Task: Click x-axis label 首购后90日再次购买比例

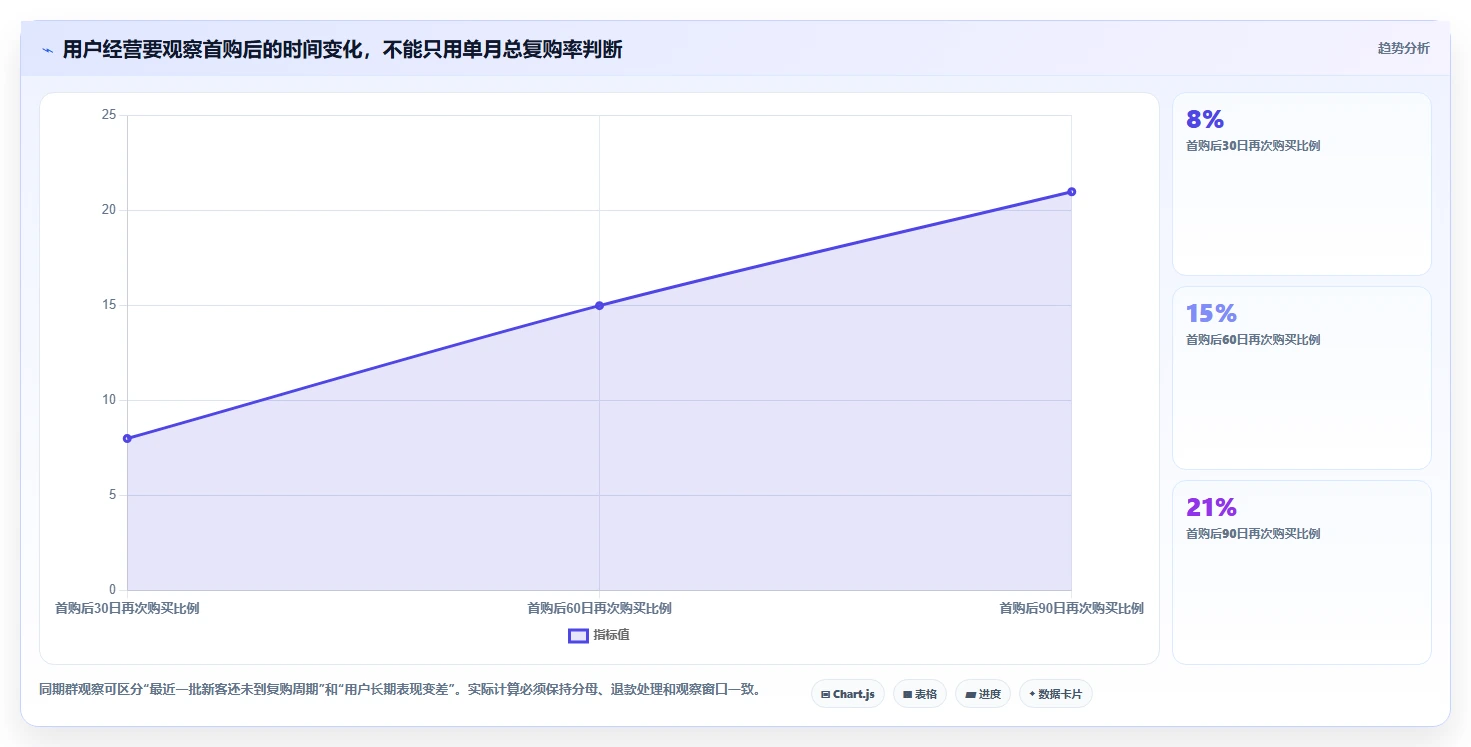Action: (x=1071, y=608)
